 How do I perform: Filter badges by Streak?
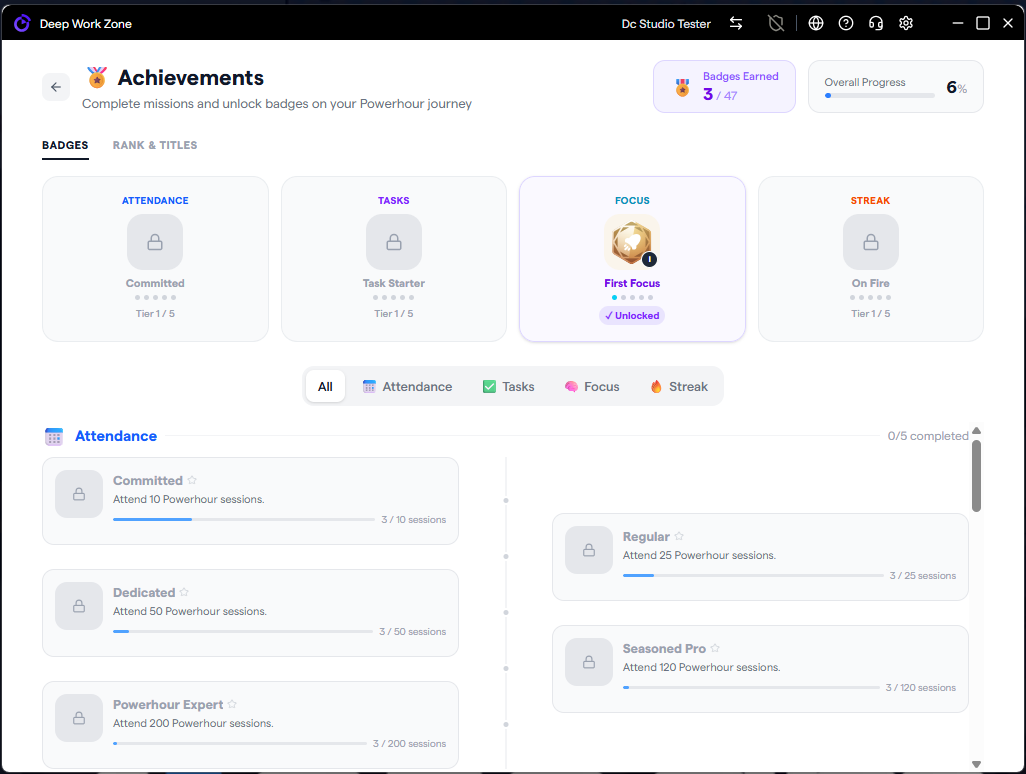coord(679,387)
